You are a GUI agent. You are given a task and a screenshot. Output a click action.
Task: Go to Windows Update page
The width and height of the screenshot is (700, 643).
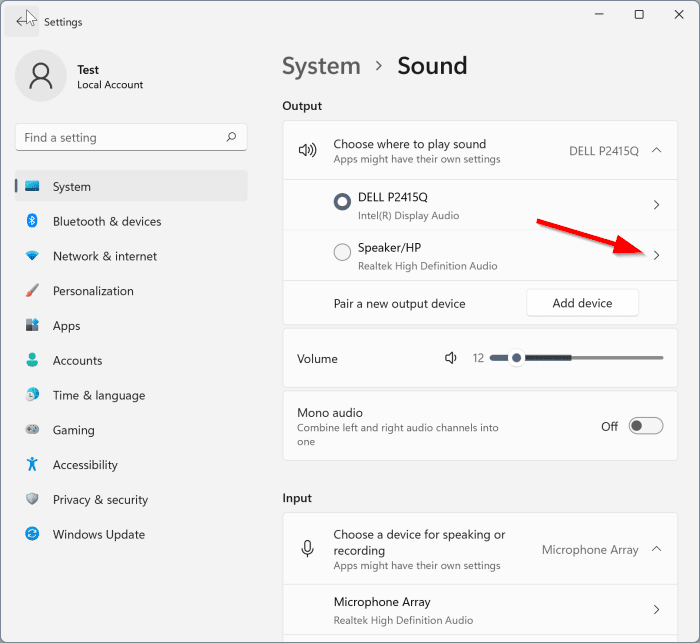tap(131, 534)
